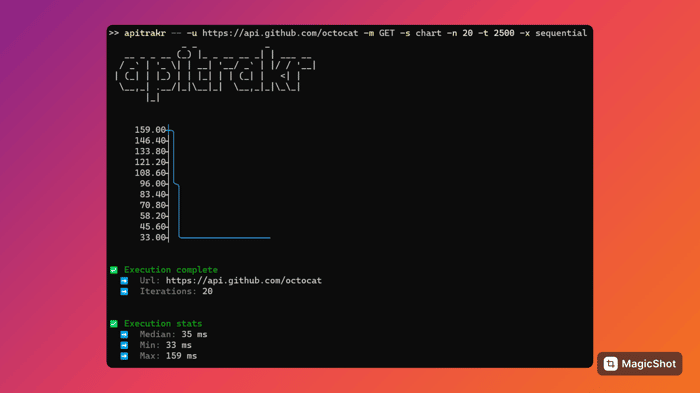The width and height of the screenshot is (700, 393).
Task: Click the blue arrow icon next to Url
Action: [x=124, y=280]
